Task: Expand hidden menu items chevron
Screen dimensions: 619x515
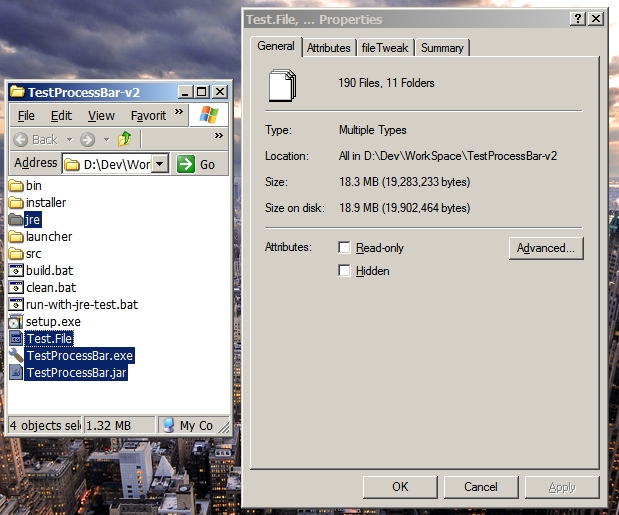Action: tap(179, 112)
